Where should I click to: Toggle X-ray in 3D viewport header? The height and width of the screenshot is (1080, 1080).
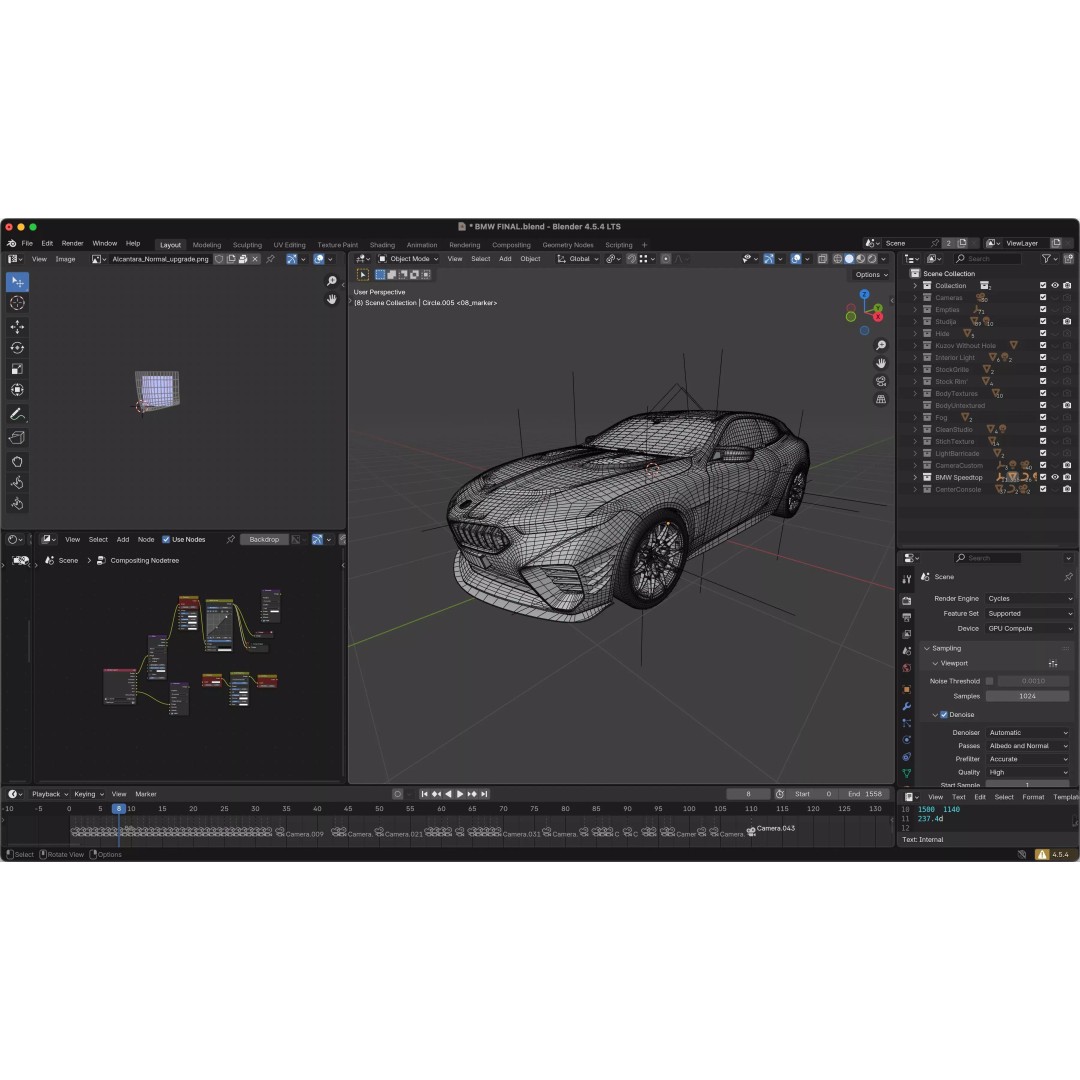pyautogui.click(x=822, y=259)
